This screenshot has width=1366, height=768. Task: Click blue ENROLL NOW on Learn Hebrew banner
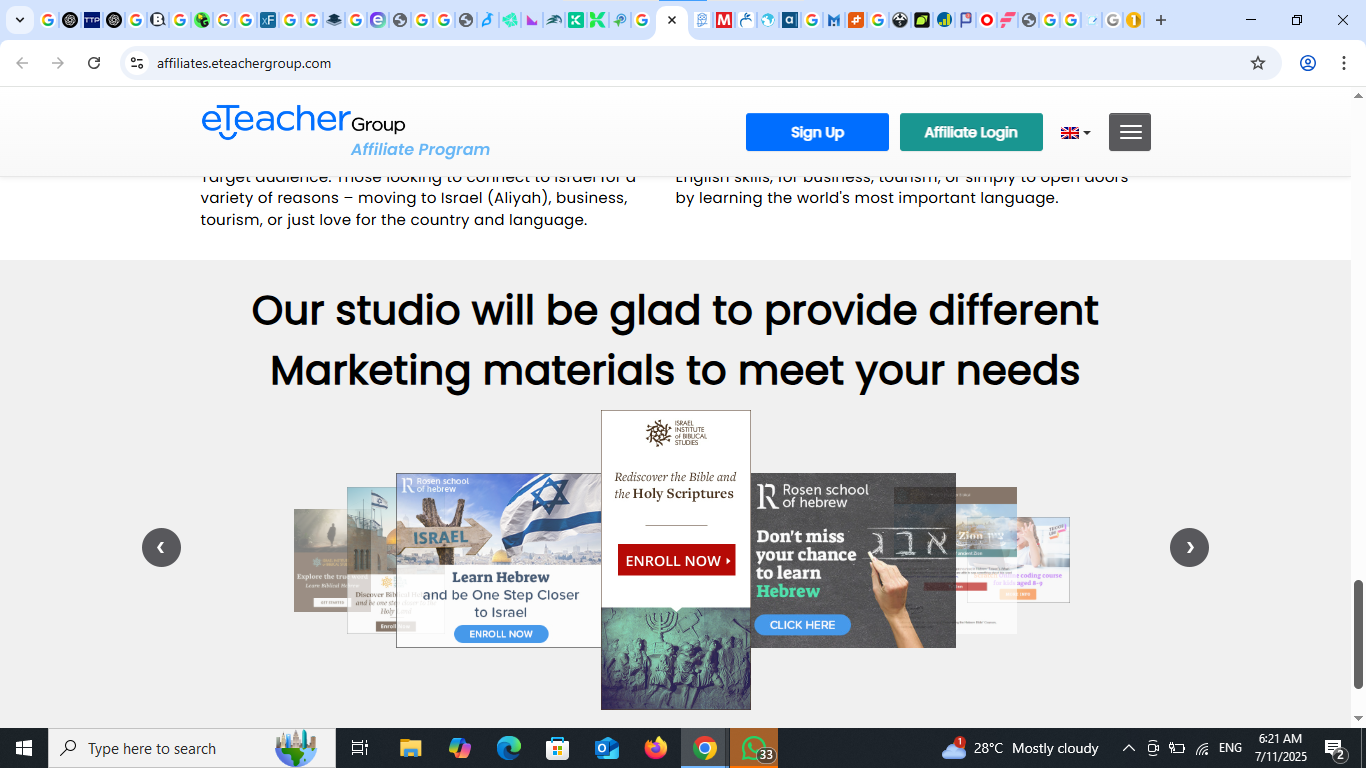coord(501,634)
